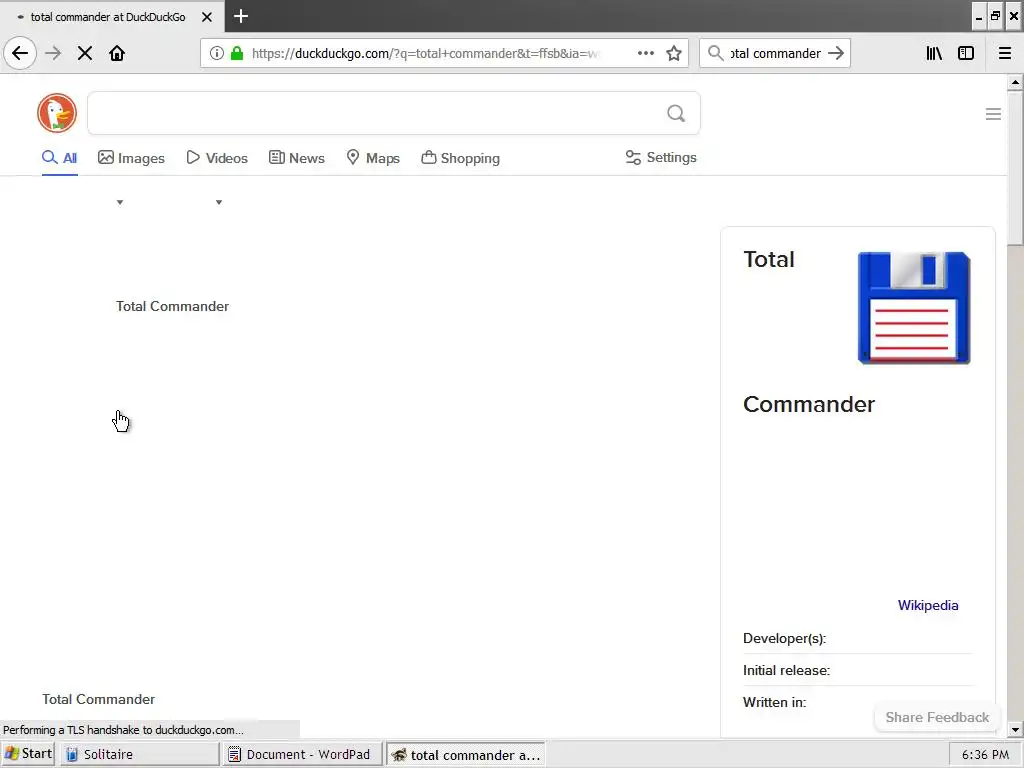Show site information icon in address bar
1024x768 pixels.
[x=217, y=53]
